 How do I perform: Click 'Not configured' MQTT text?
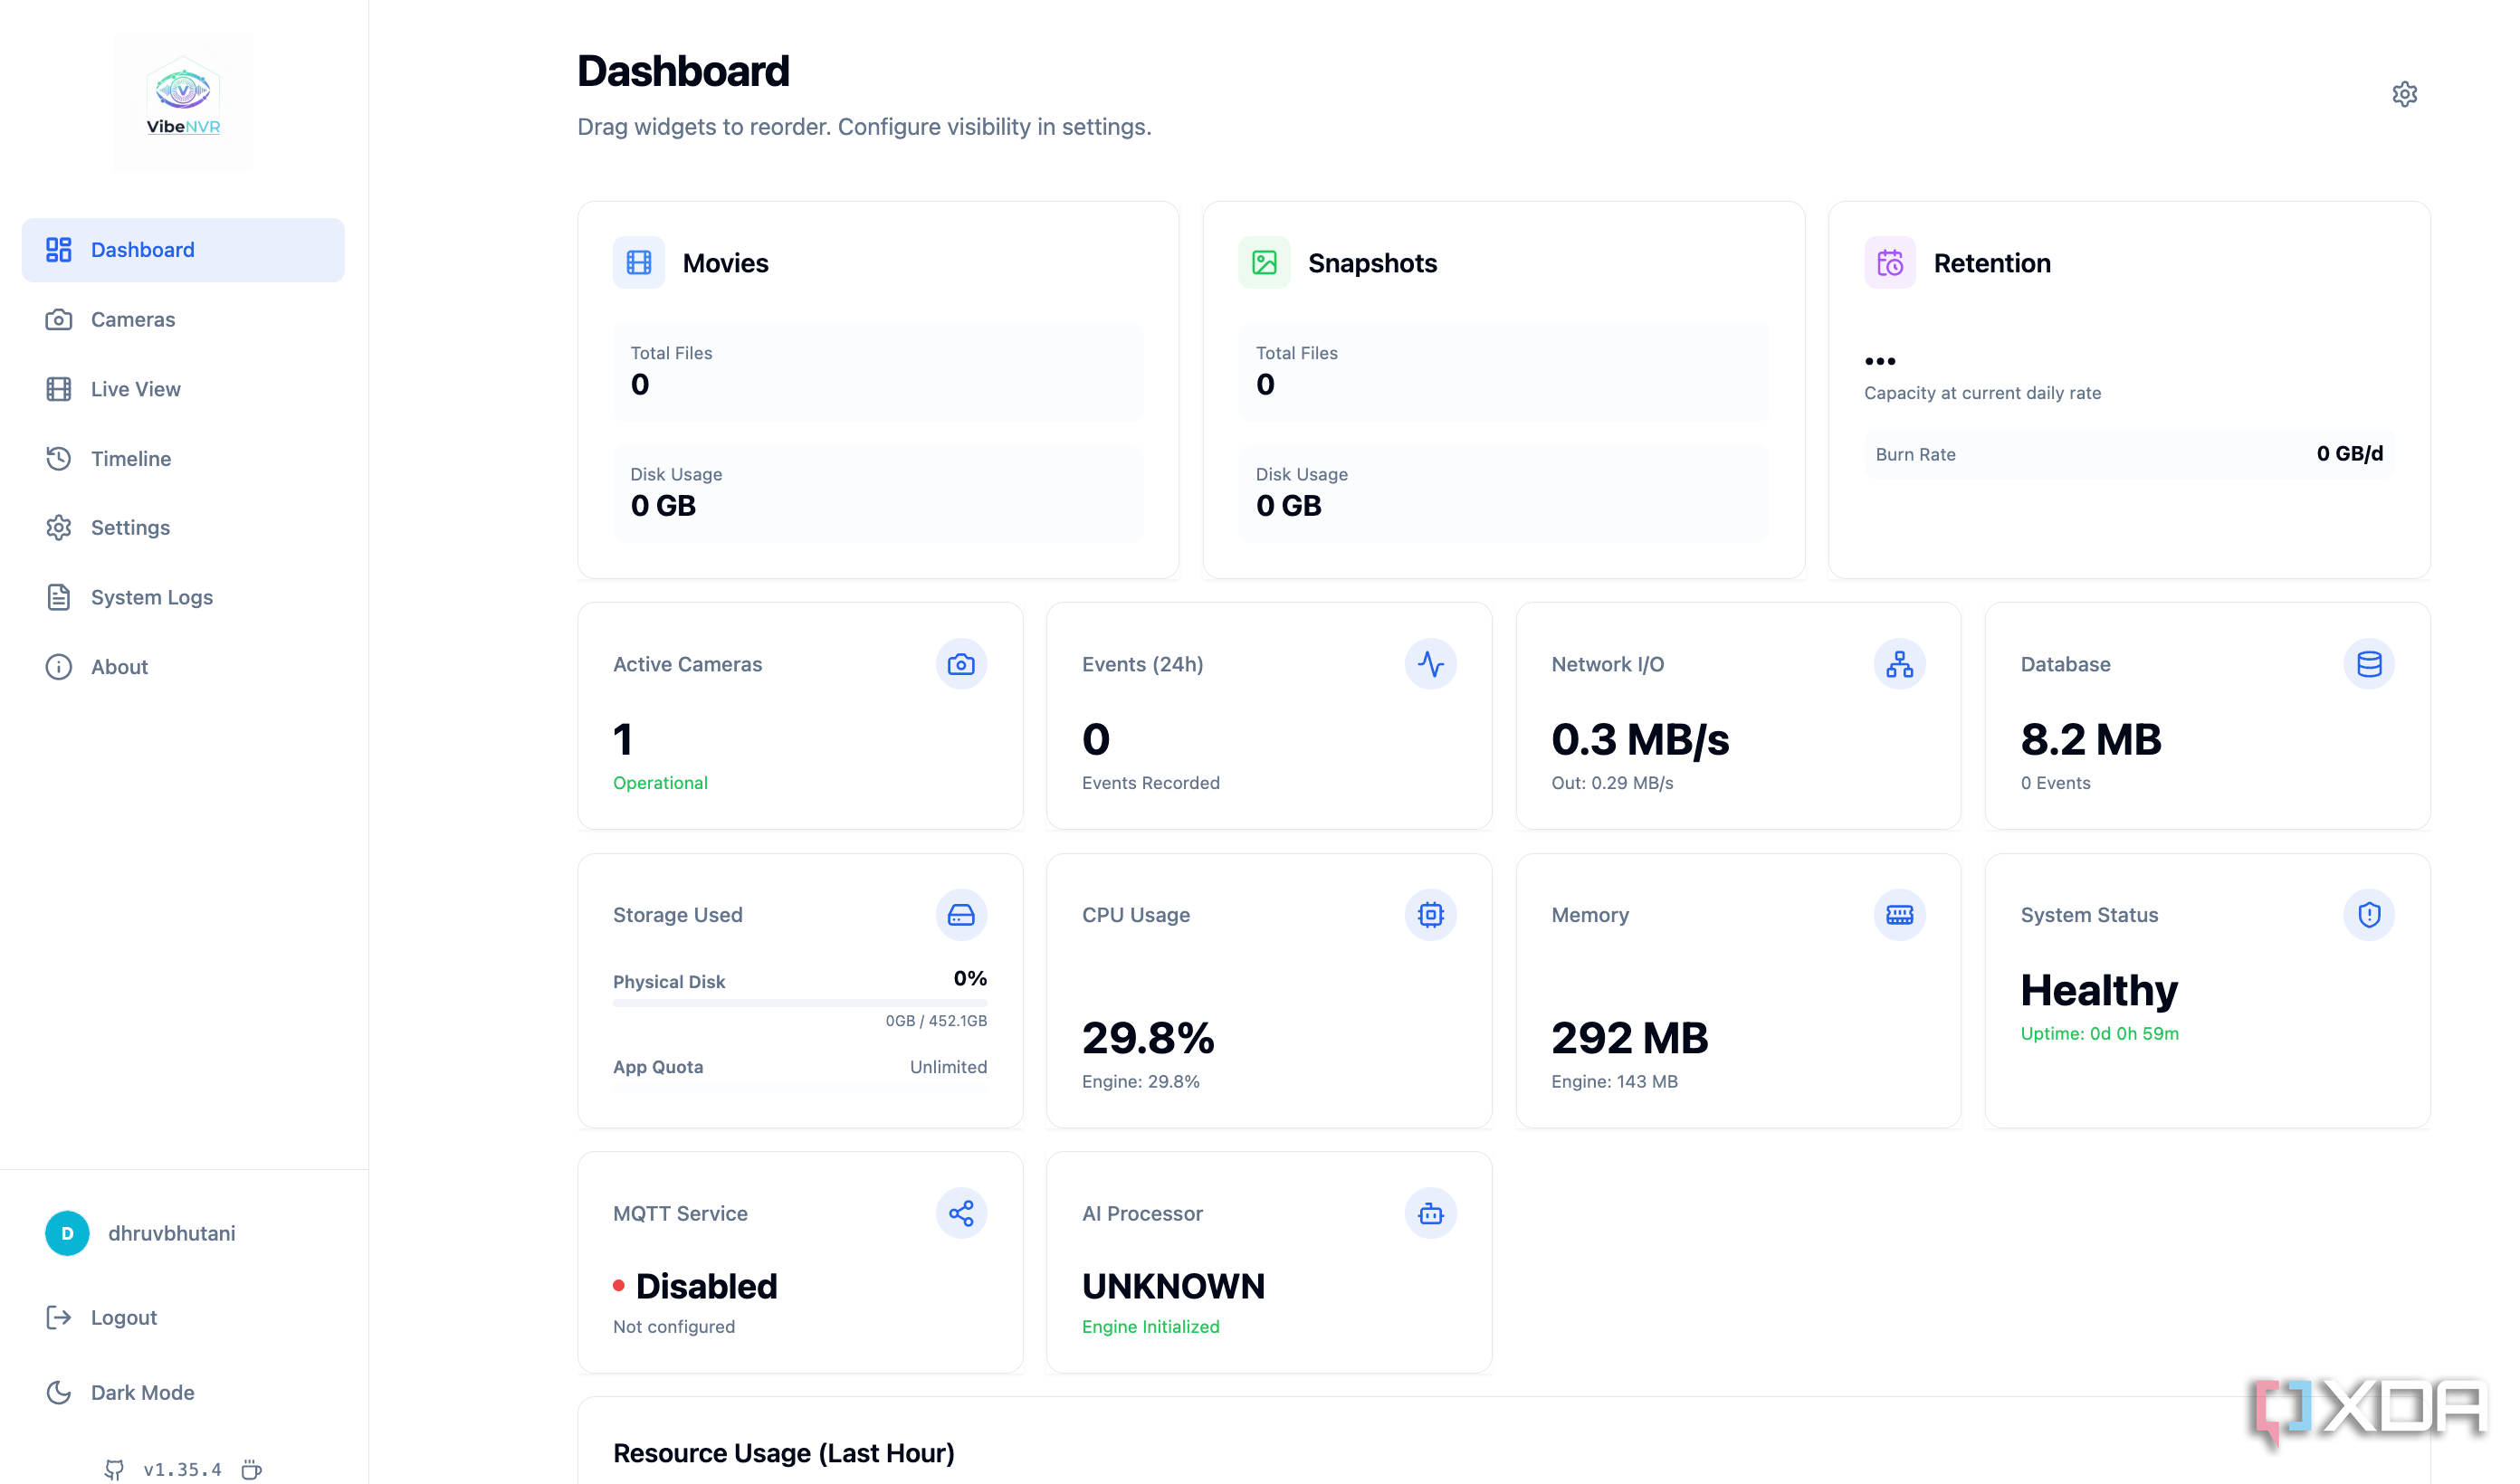[x=674, y=1326]
